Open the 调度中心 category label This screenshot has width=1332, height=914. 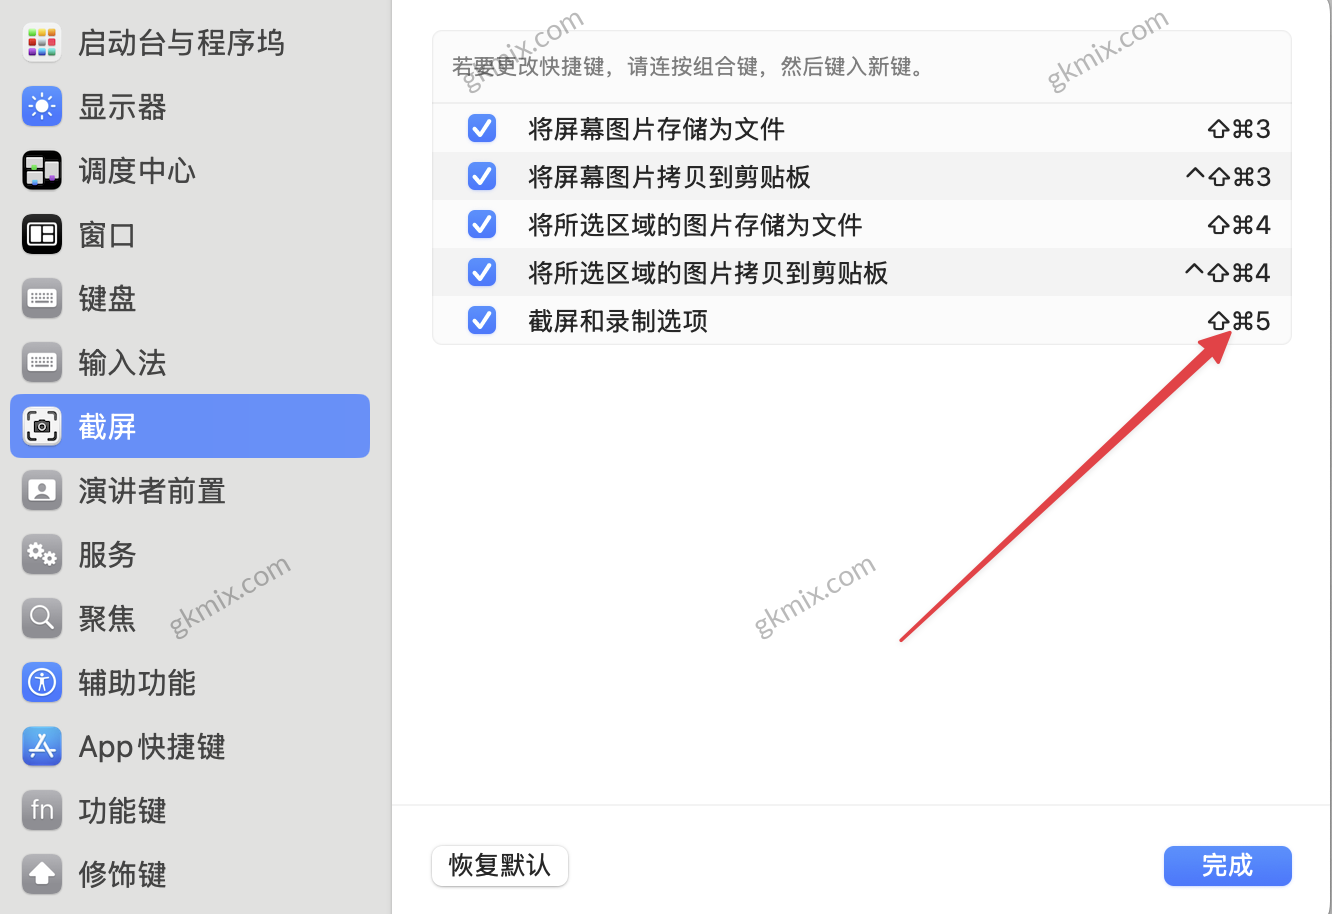[x=137, y=171]
